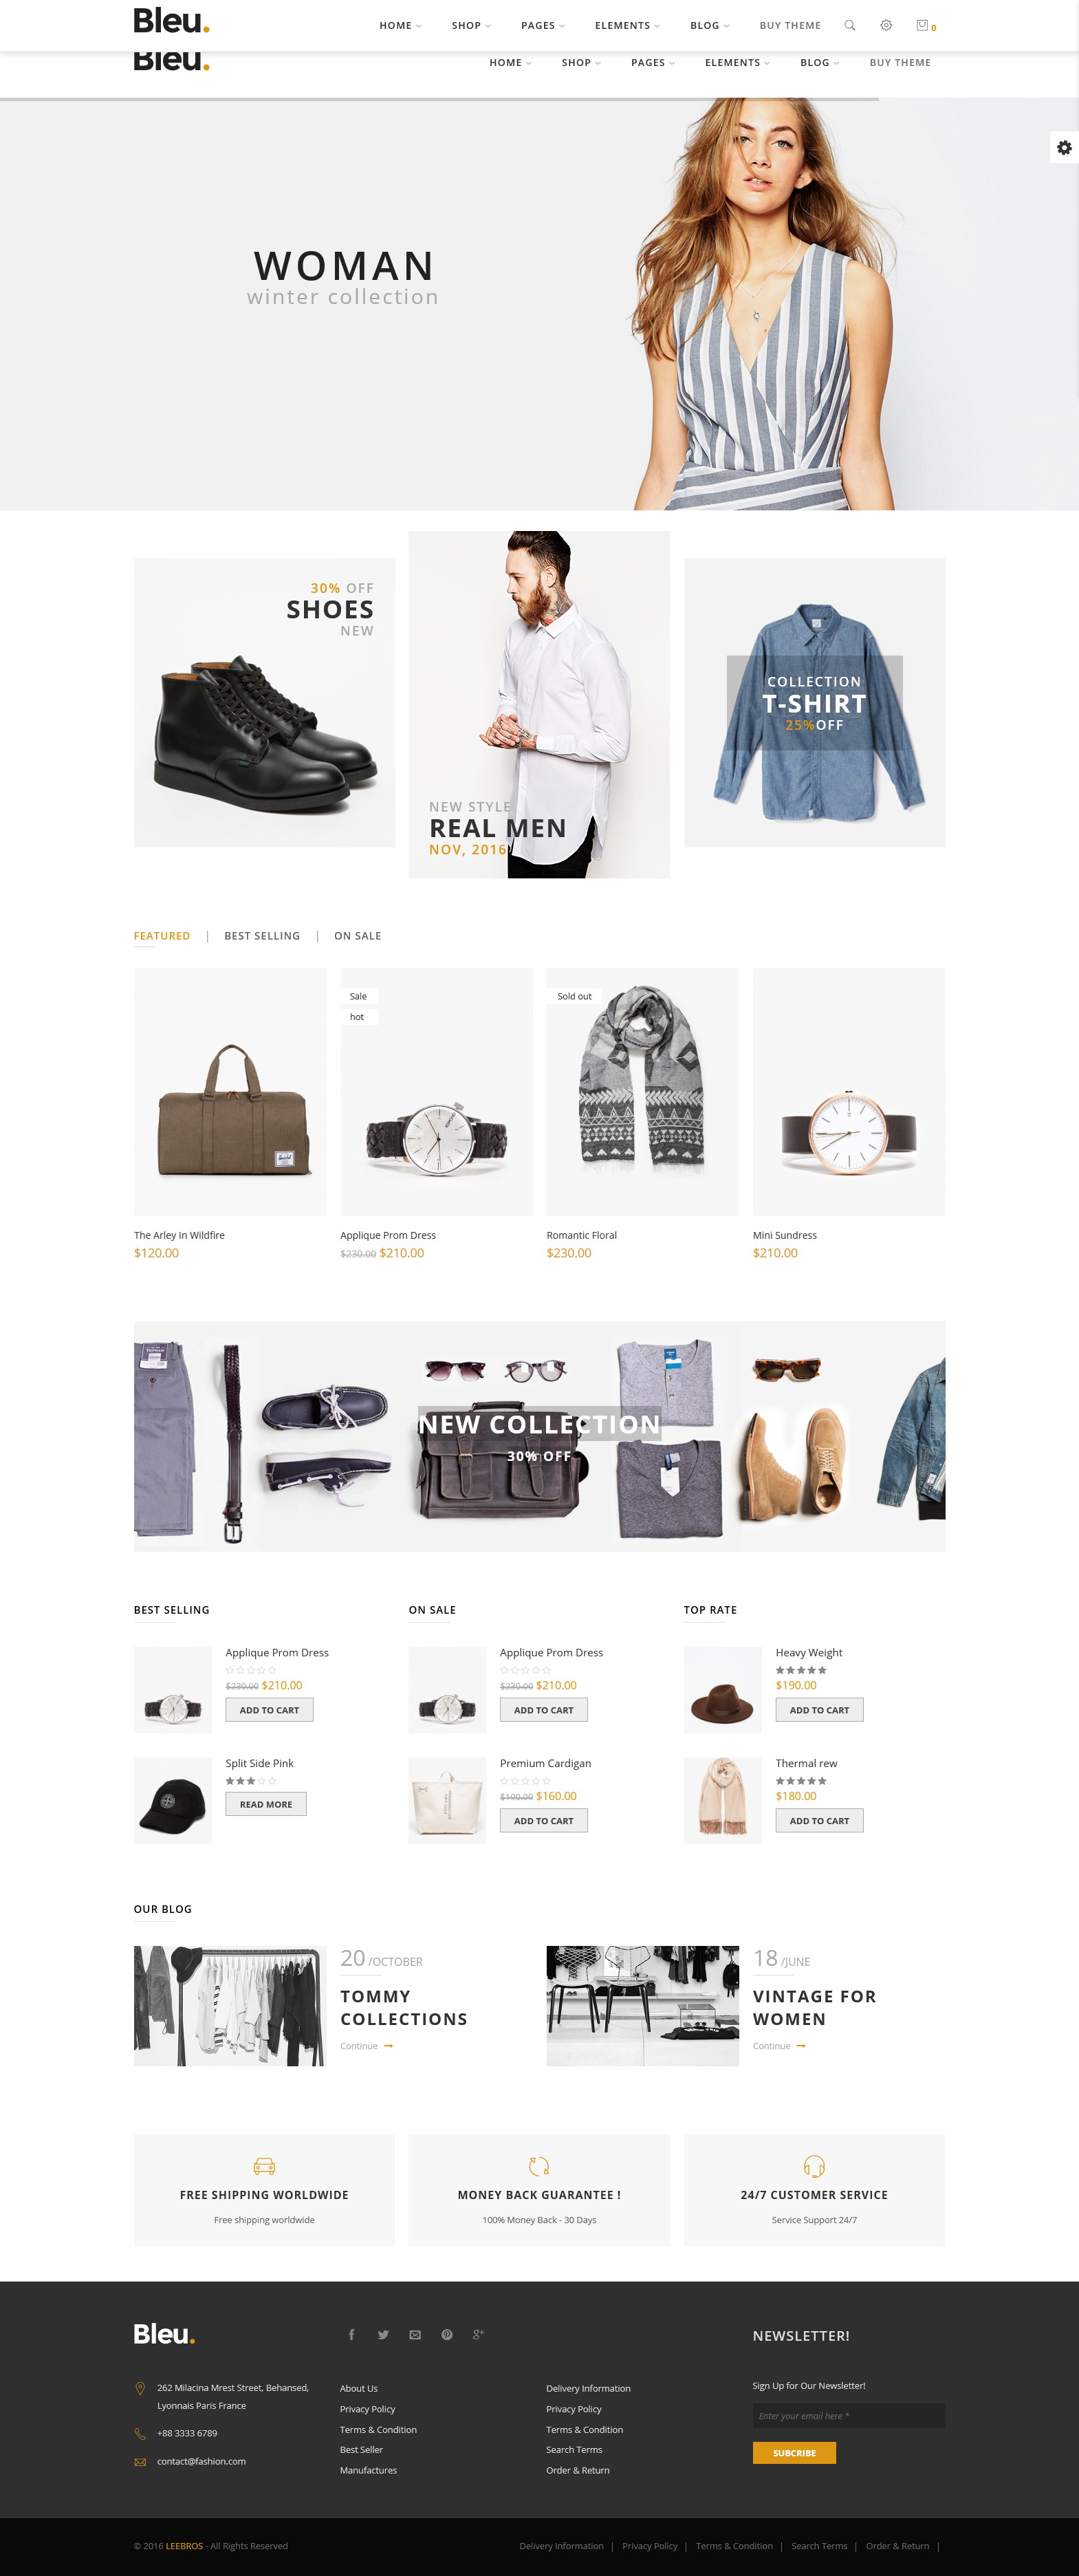The width and height of the screenshot is (1079, 2576).
Task: Open the search icon in header
Action: [x=849, y=25]
